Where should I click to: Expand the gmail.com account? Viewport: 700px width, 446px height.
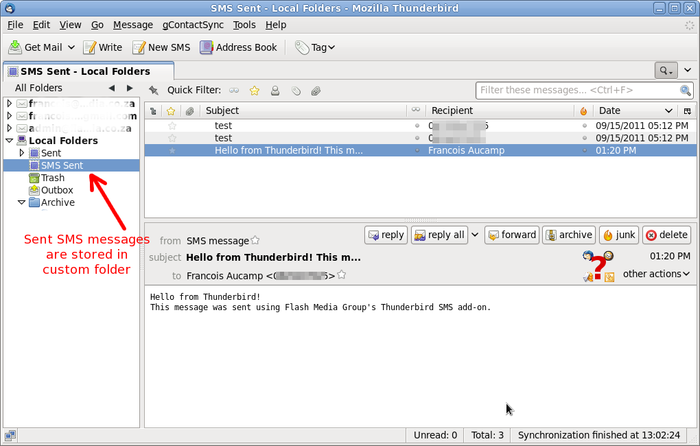click(x=9, y=116)
